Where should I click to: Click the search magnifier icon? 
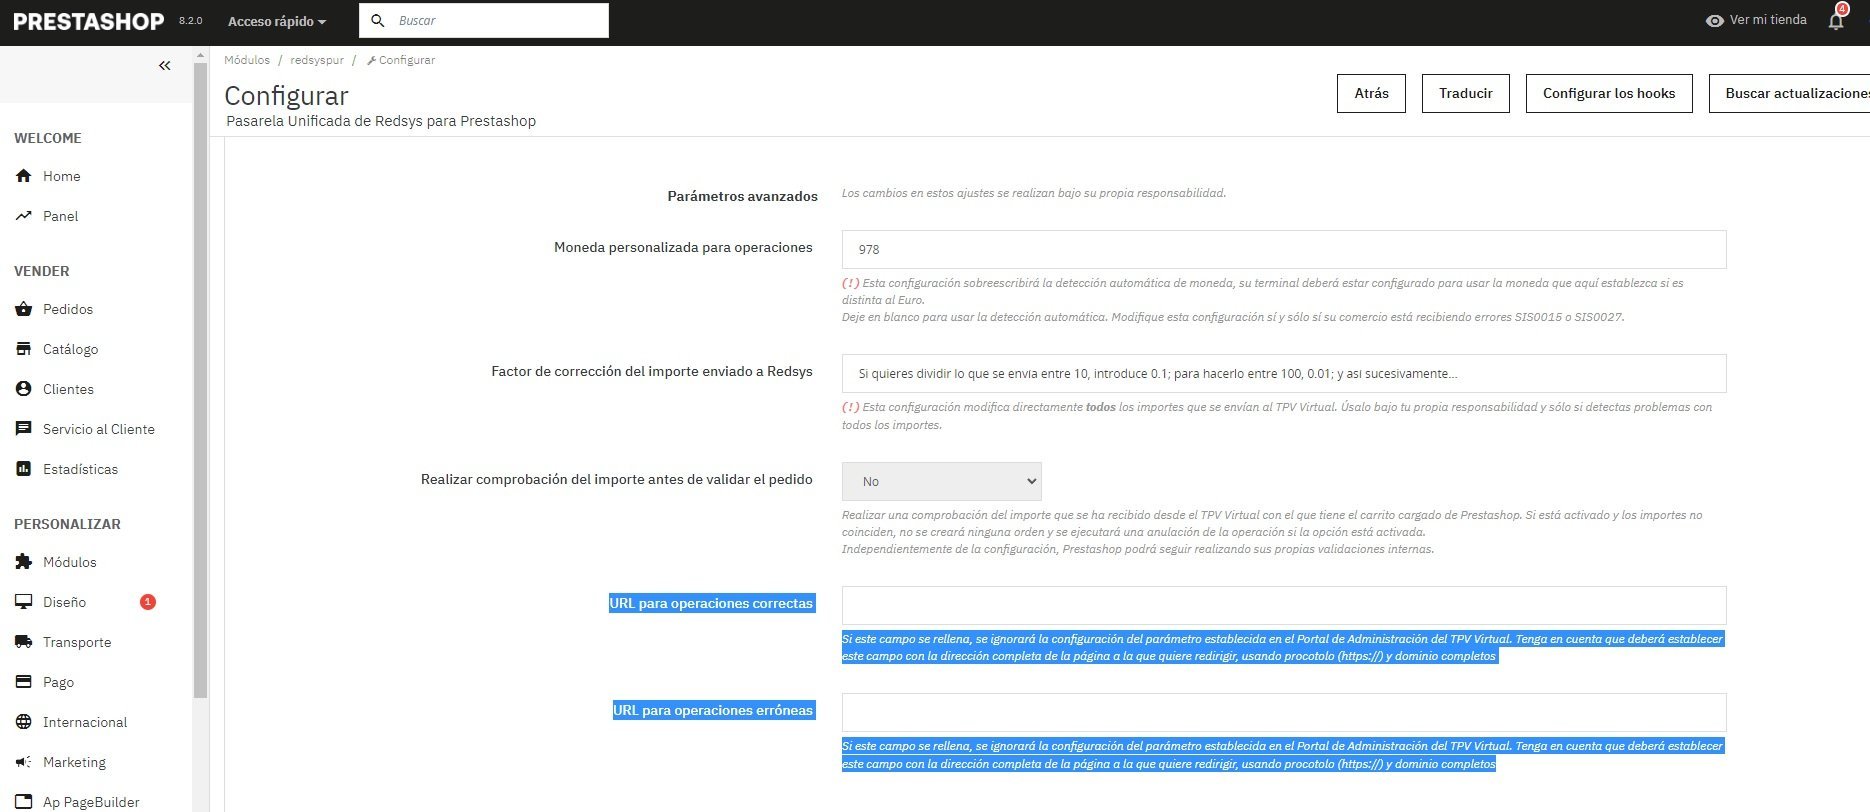click(378, 21)
